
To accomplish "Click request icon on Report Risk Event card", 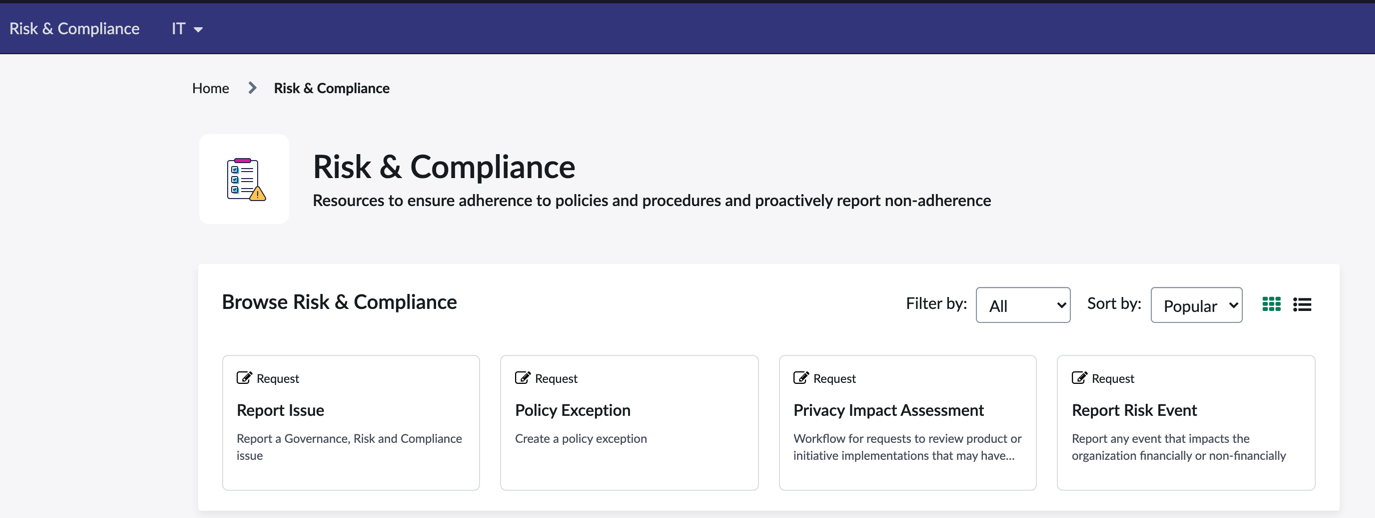I will pyautogui.click(x=1079, y=378).
